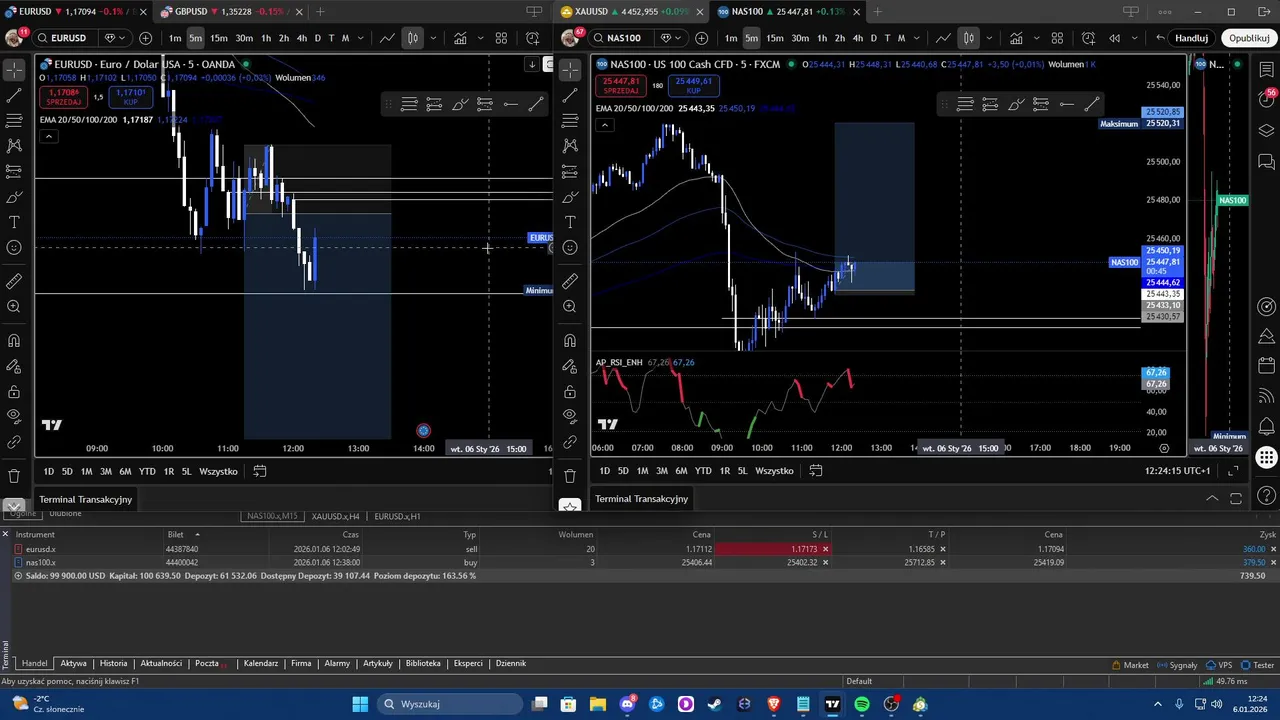Open the Indicators menu in EURUSD window

pyautogui.click(x=460, y=38)
